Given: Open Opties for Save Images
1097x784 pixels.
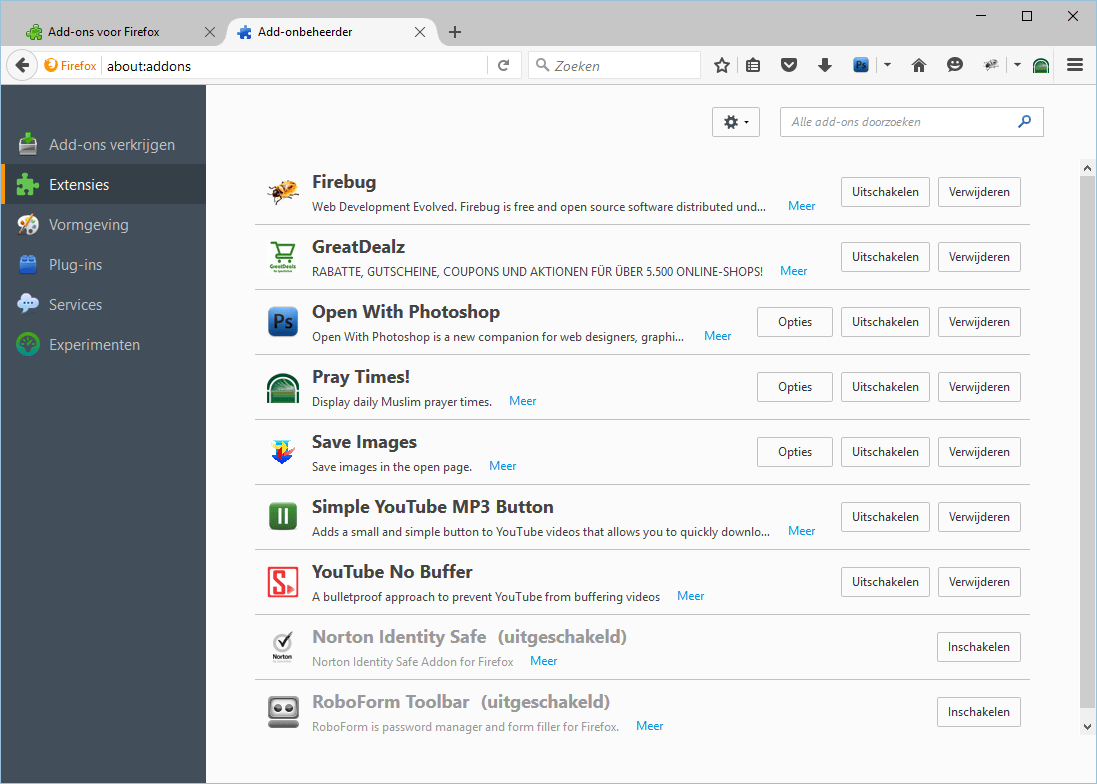Looking at the screenshot, I should 794,451.
